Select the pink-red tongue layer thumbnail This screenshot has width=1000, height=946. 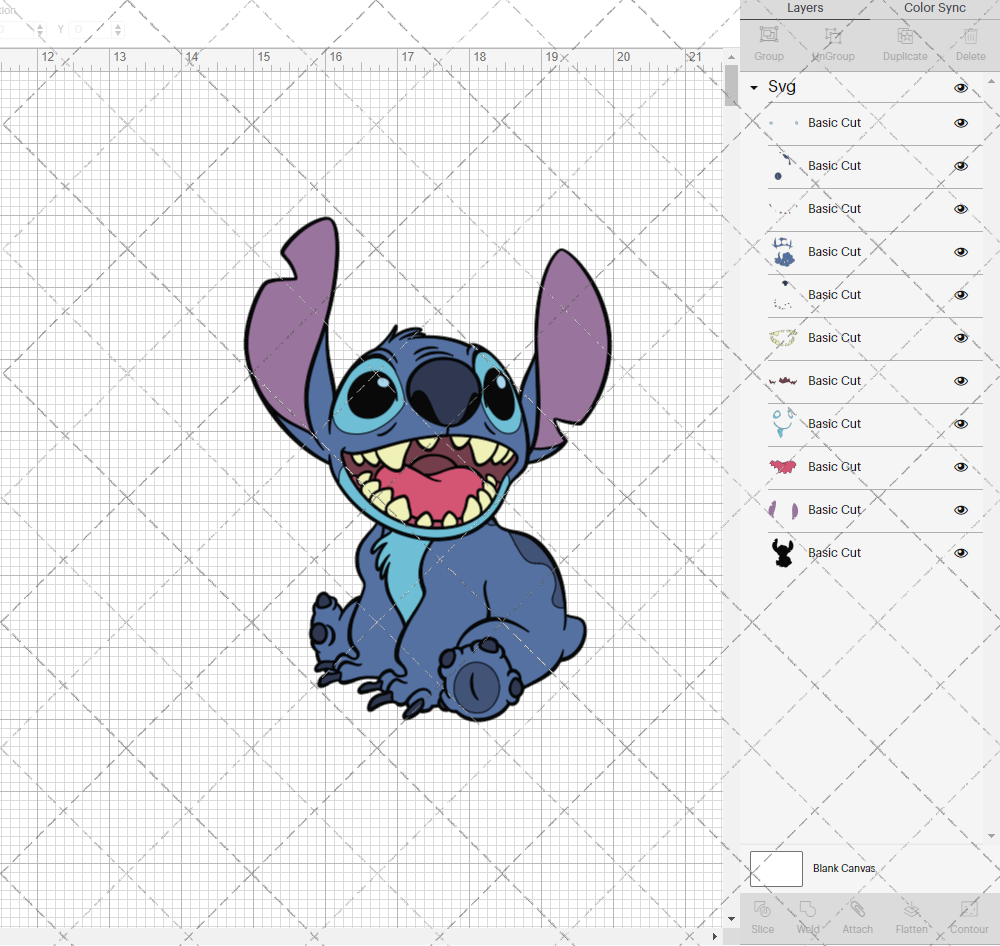pyautogui.click(x=783, y=467)
